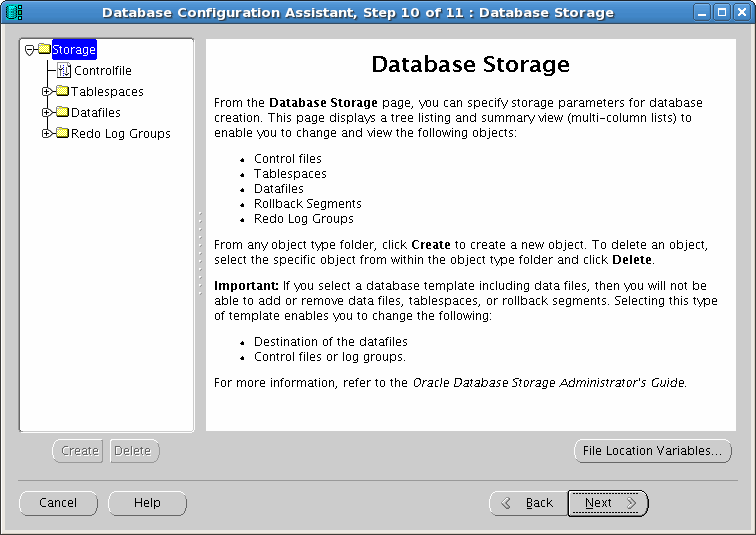Image resolution: width=756 pixels, height=535 pixels.
Task: Click the Redo Log Groups folder icon
Action: 62,134
